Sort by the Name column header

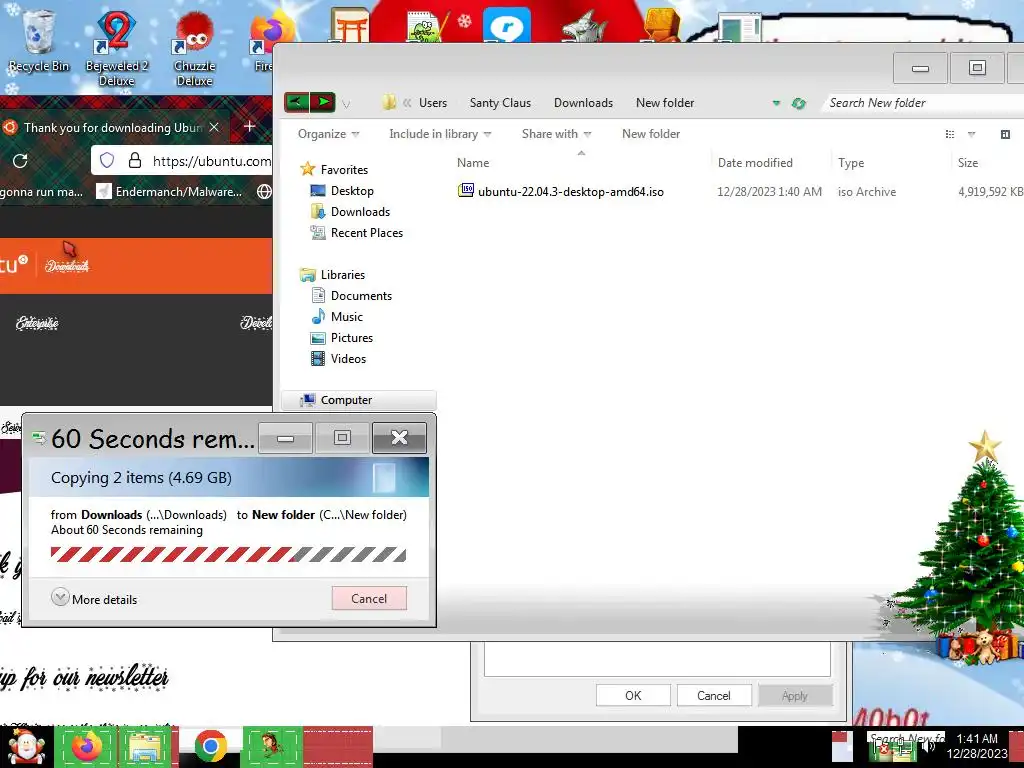click(x=473, y=163)
